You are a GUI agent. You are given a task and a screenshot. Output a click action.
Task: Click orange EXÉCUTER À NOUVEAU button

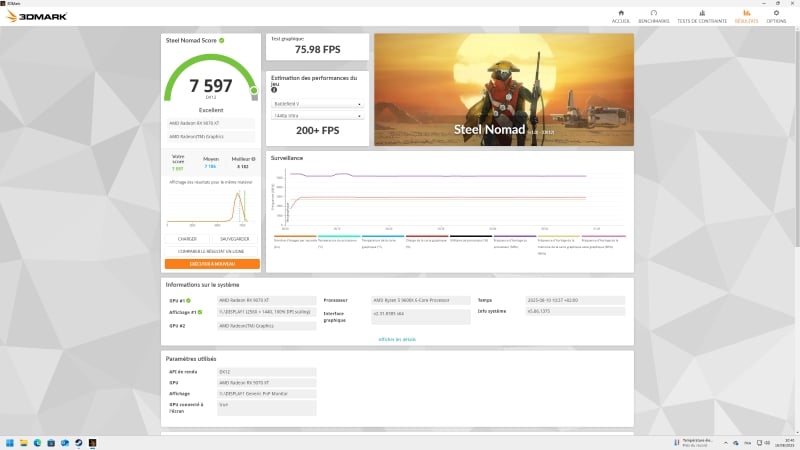(212, 264)
